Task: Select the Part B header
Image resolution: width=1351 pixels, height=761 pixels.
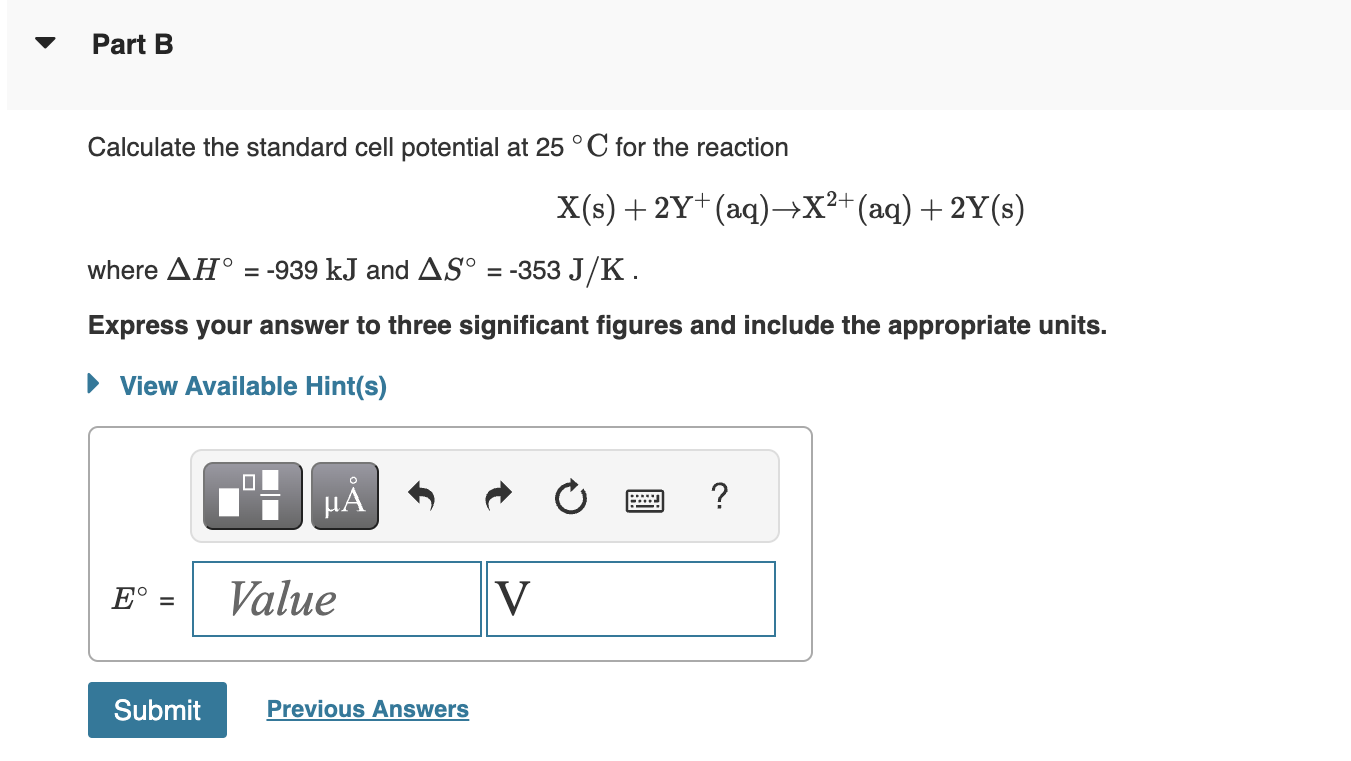Action: (x=132, y=44)
